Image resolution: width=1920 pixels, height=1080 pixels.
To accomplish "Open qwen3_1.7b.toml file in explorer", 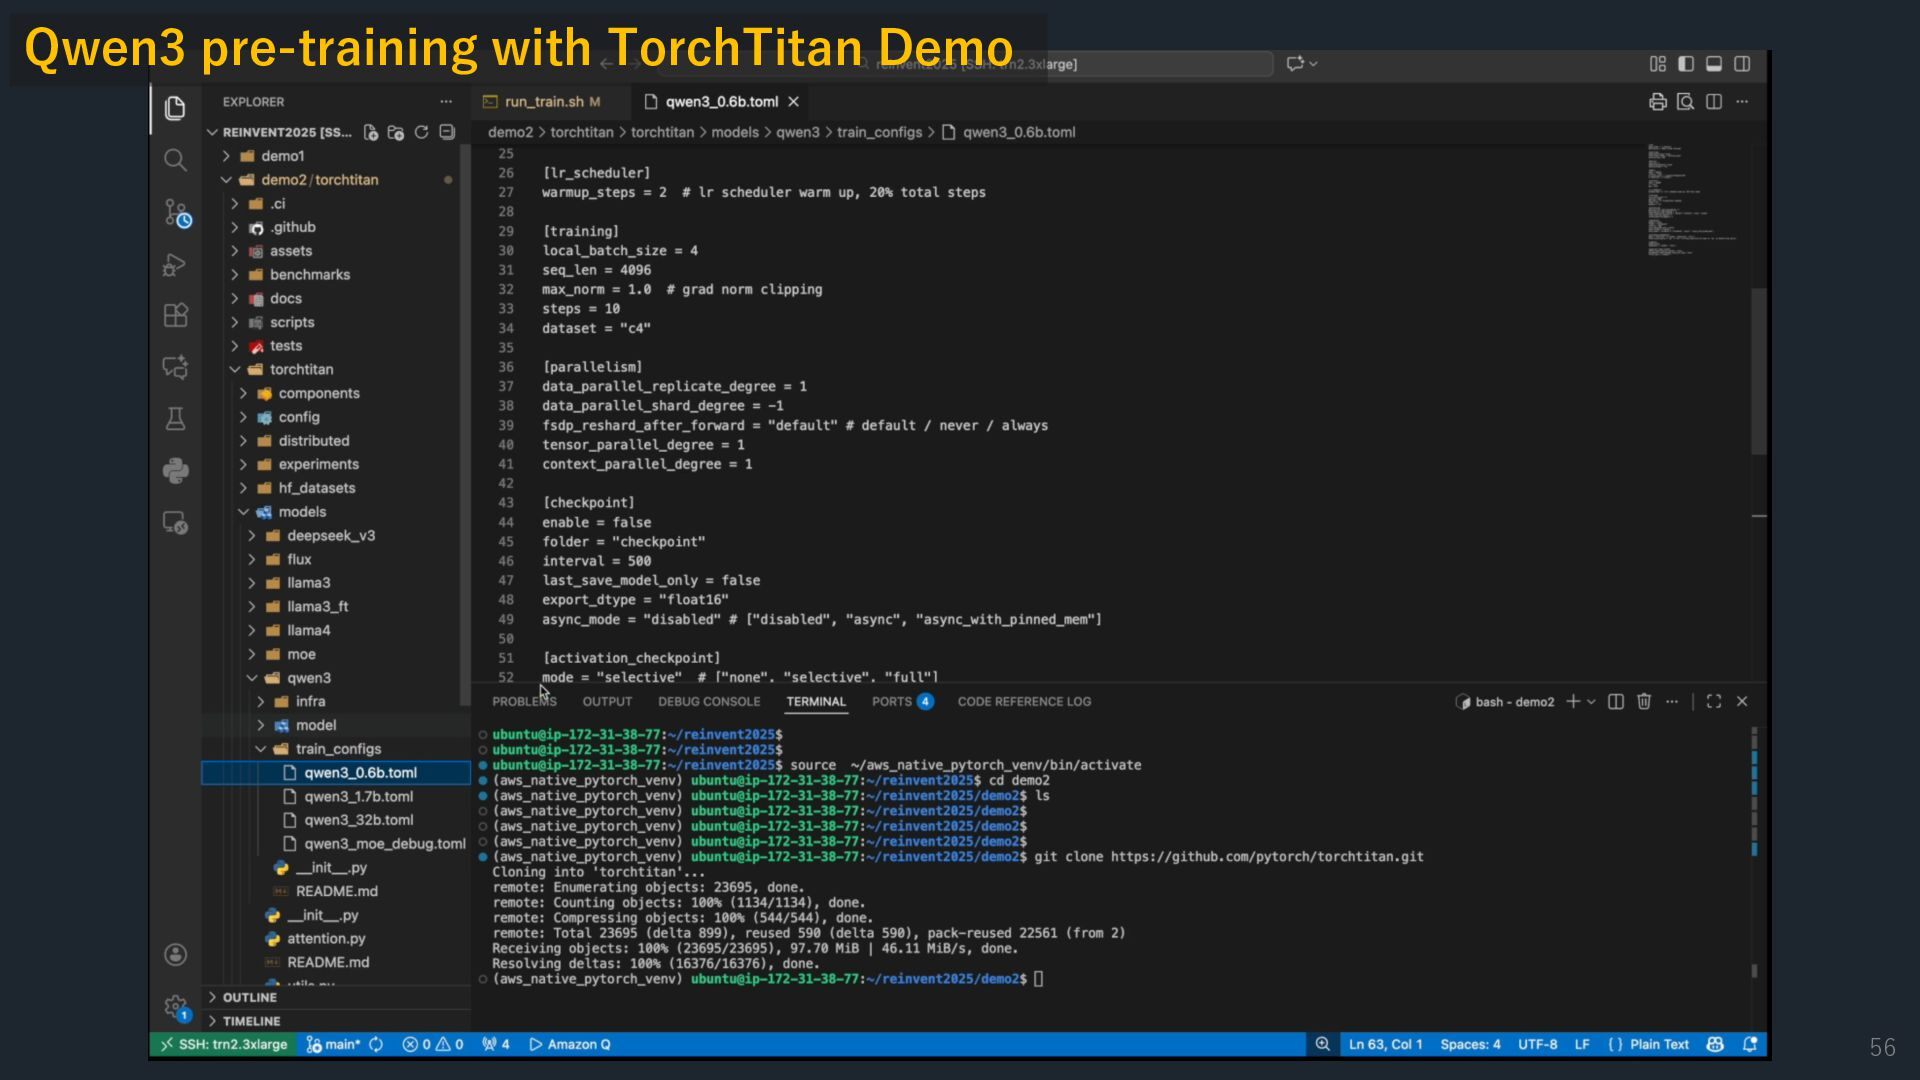I will 358,797.
